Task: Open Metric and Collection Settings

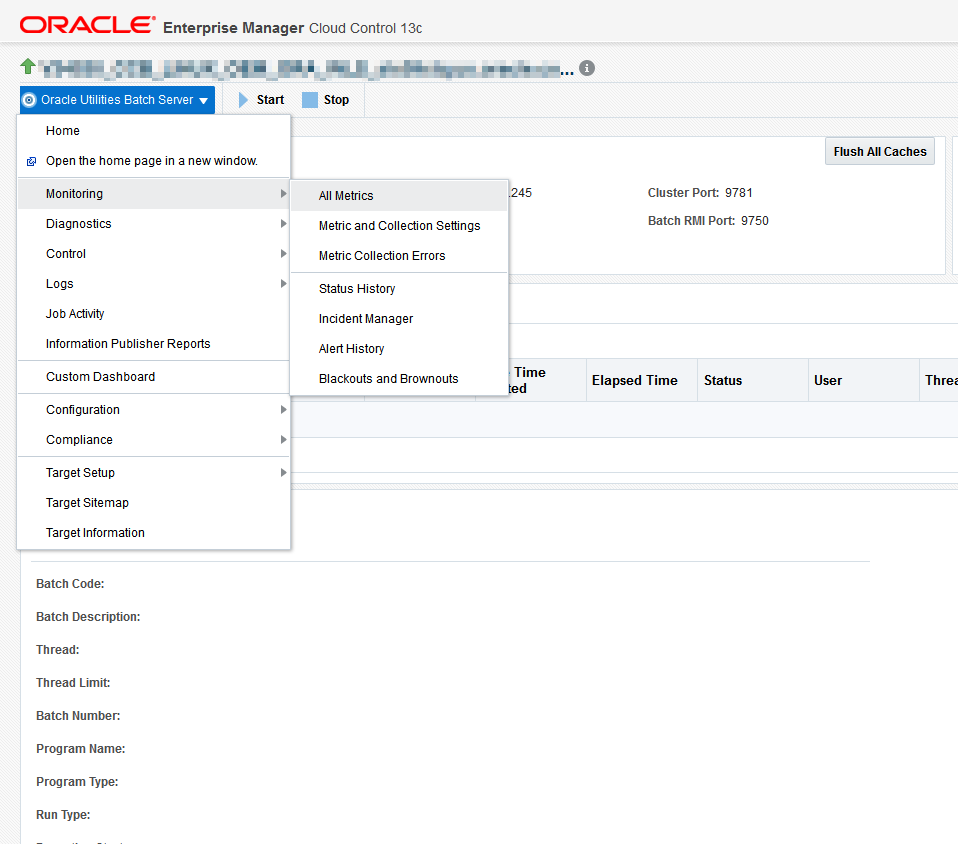Action: click(399, 226)
